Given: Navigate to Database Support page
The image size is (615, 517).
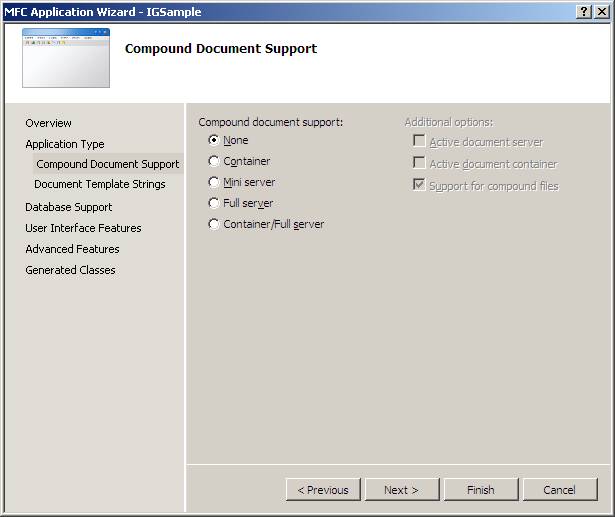Looking at the screenshot, I should [69, 207].
